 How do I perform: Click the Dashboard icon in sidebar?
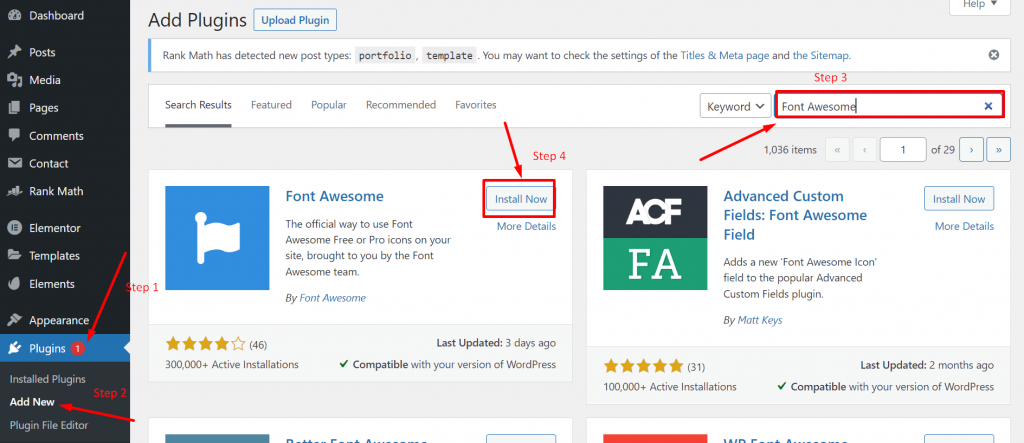[x=14, y=15]
